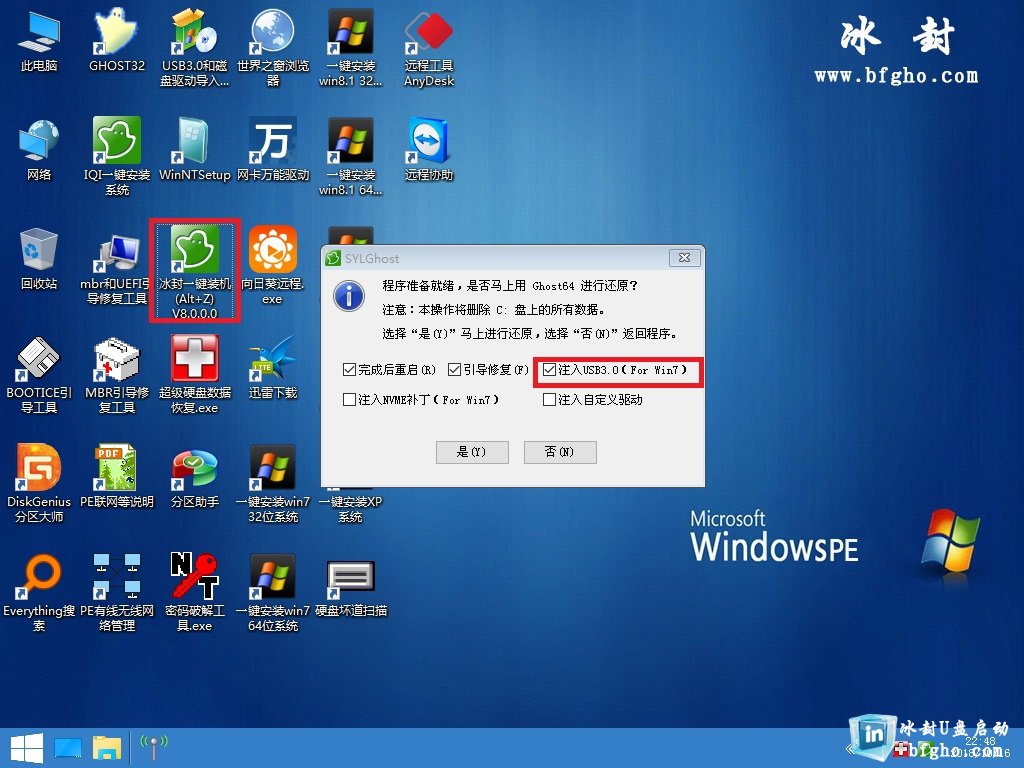
Task: Launch 超级硬盘数据恢复.exe icon
Action: 195,375
